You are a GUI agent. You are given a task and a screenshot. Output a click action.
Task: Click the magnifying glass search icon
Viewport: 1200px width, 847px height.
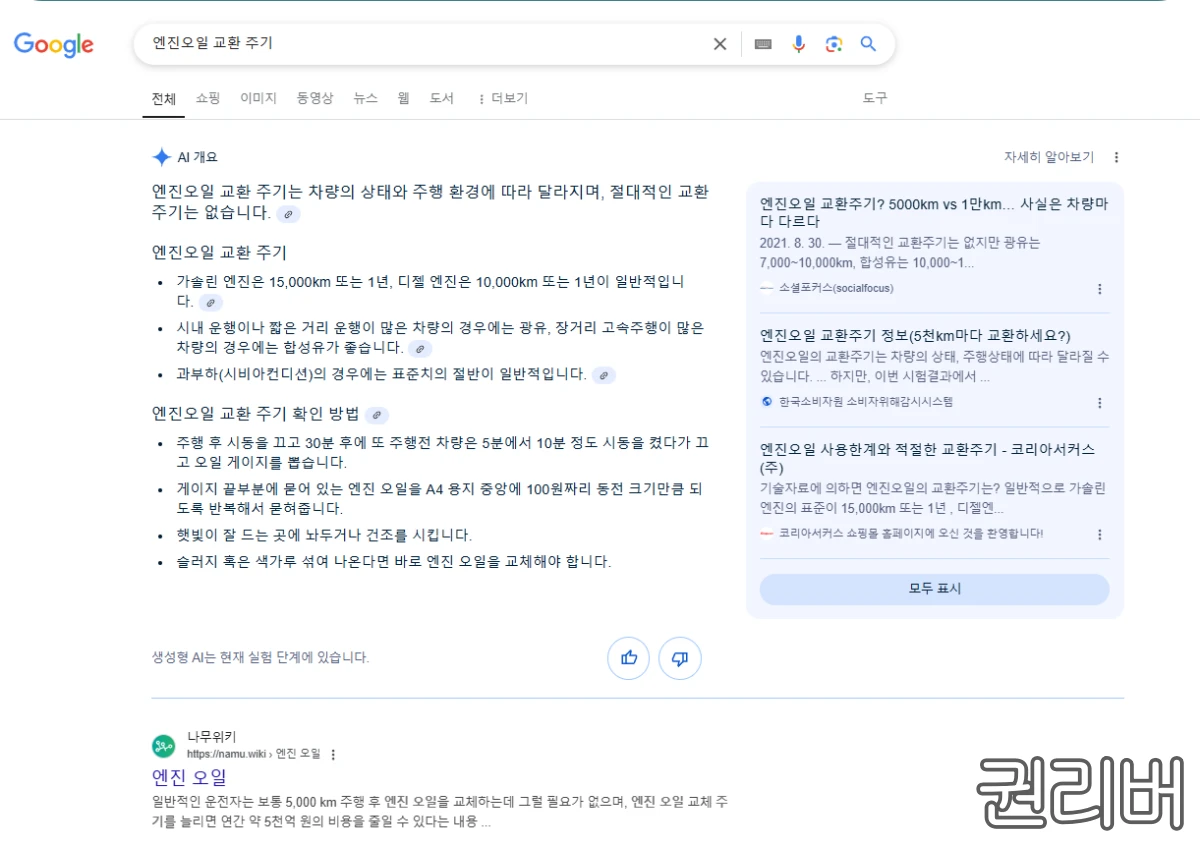(867, 44)
